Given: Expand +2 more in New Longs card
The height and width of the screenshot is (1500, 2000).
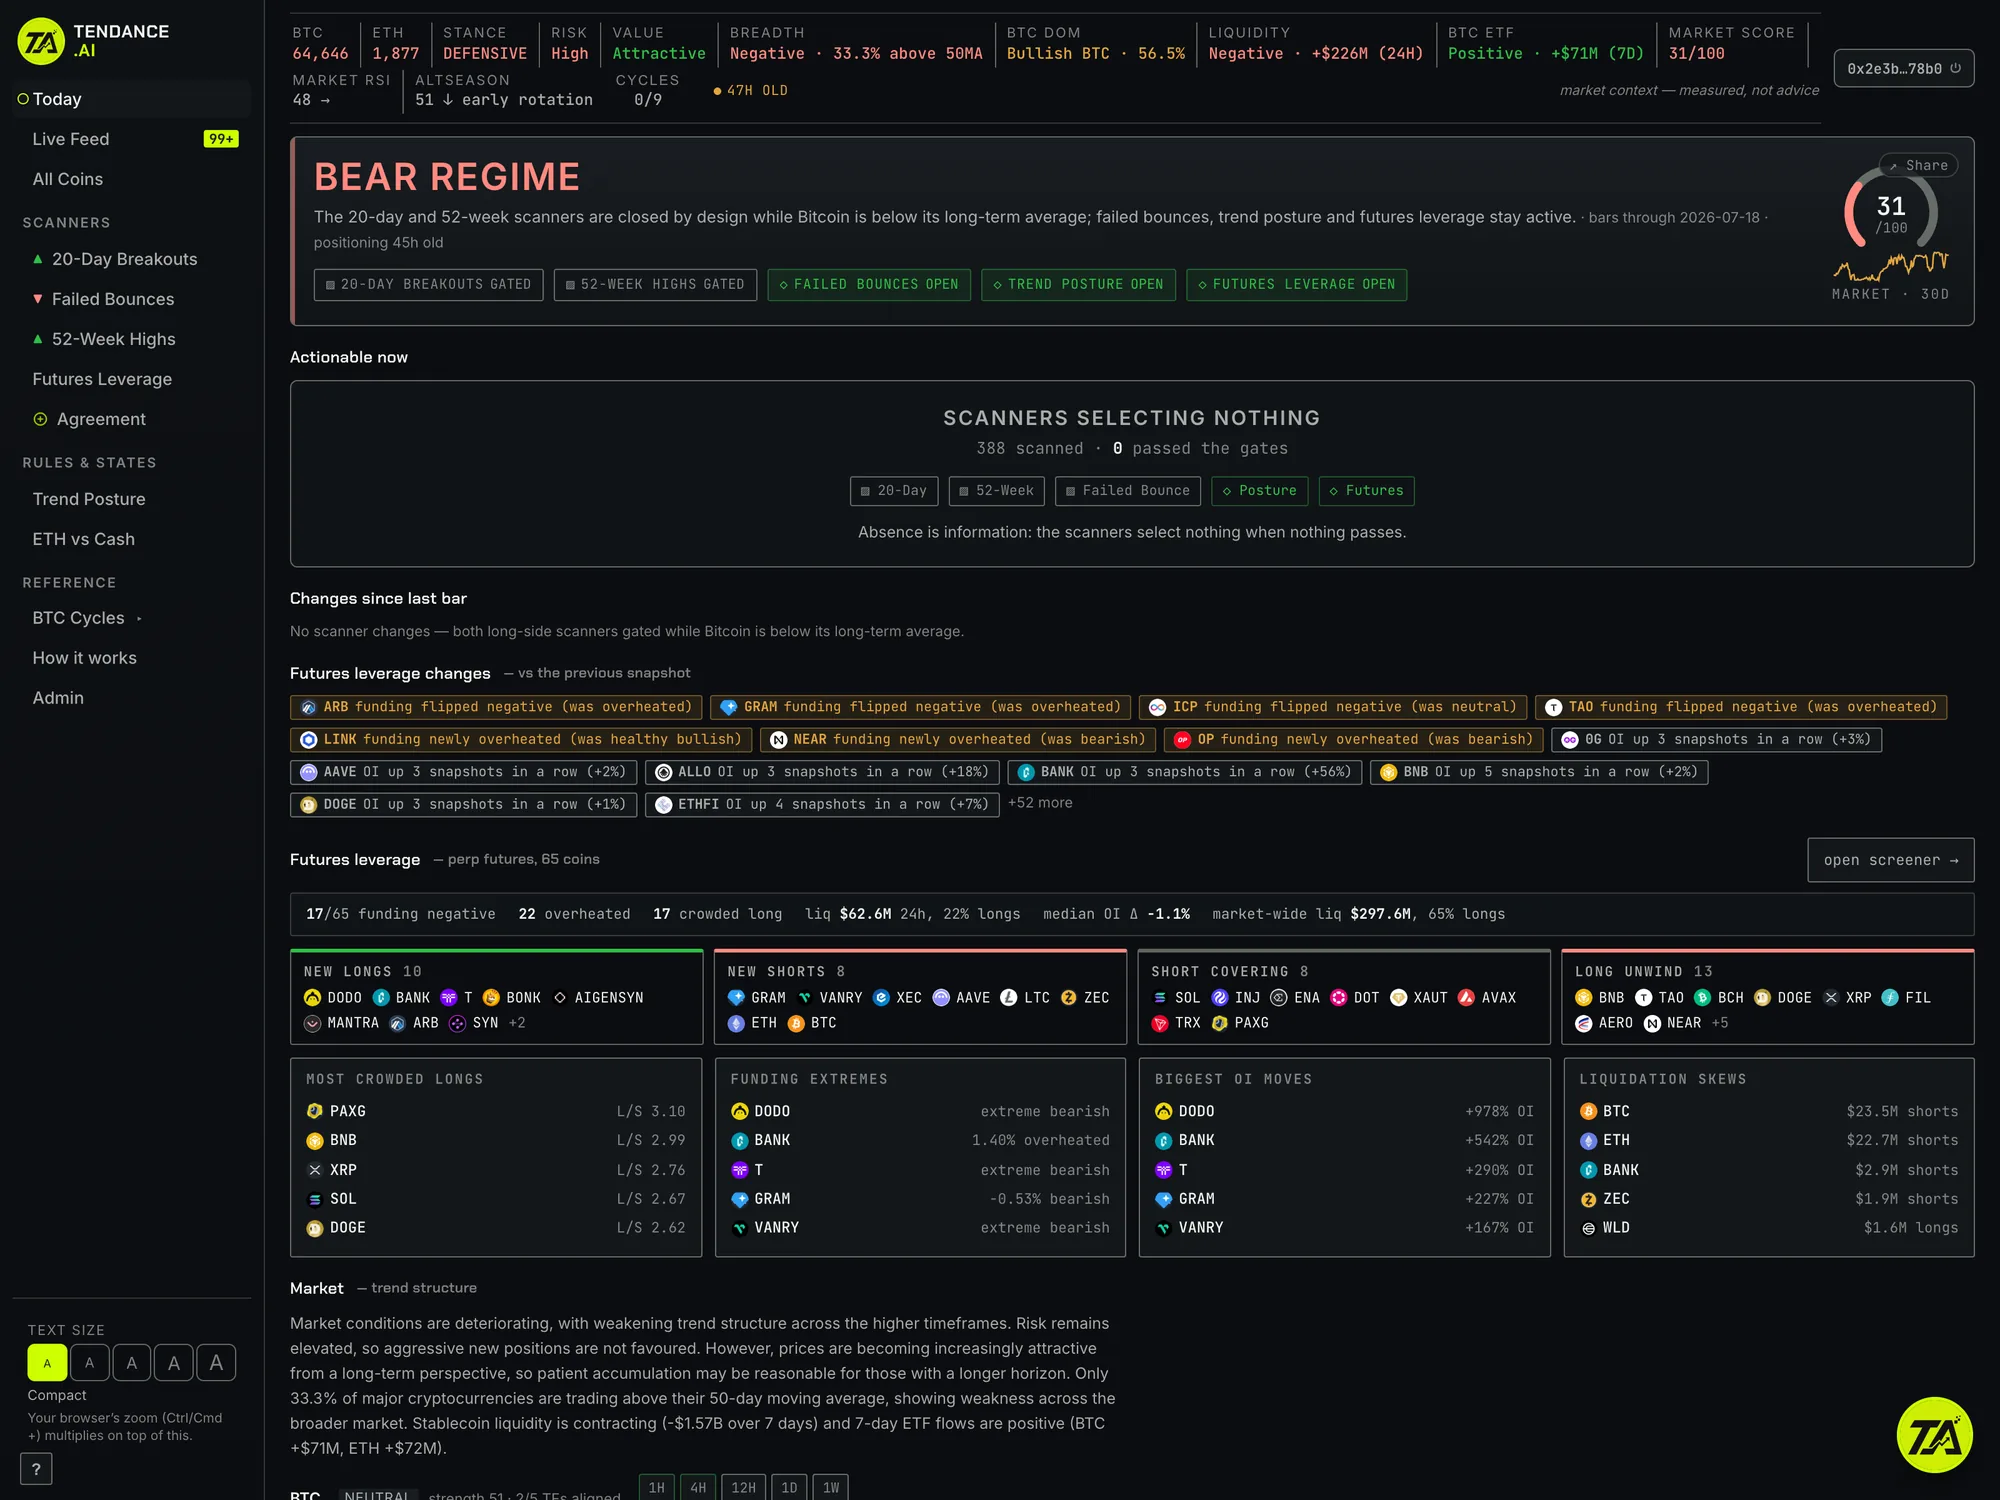Looking at the screenshot, I should 517,1023.
